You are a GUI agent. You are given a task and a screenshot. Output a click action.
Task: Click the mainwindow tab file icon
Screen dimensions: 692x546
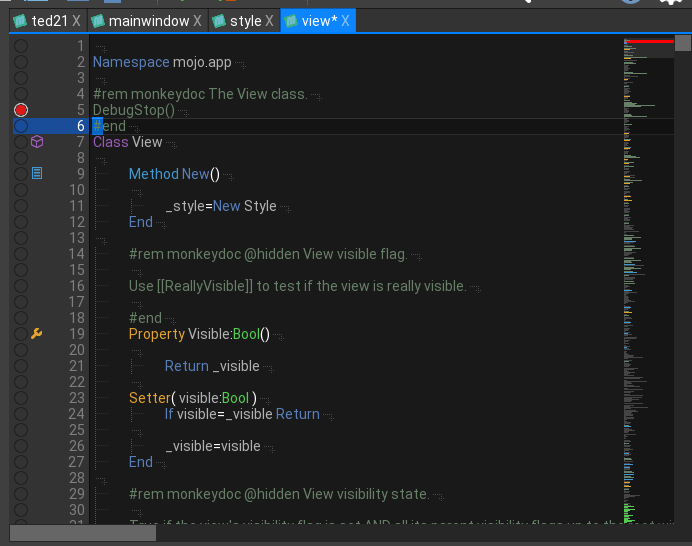point(98,21)
